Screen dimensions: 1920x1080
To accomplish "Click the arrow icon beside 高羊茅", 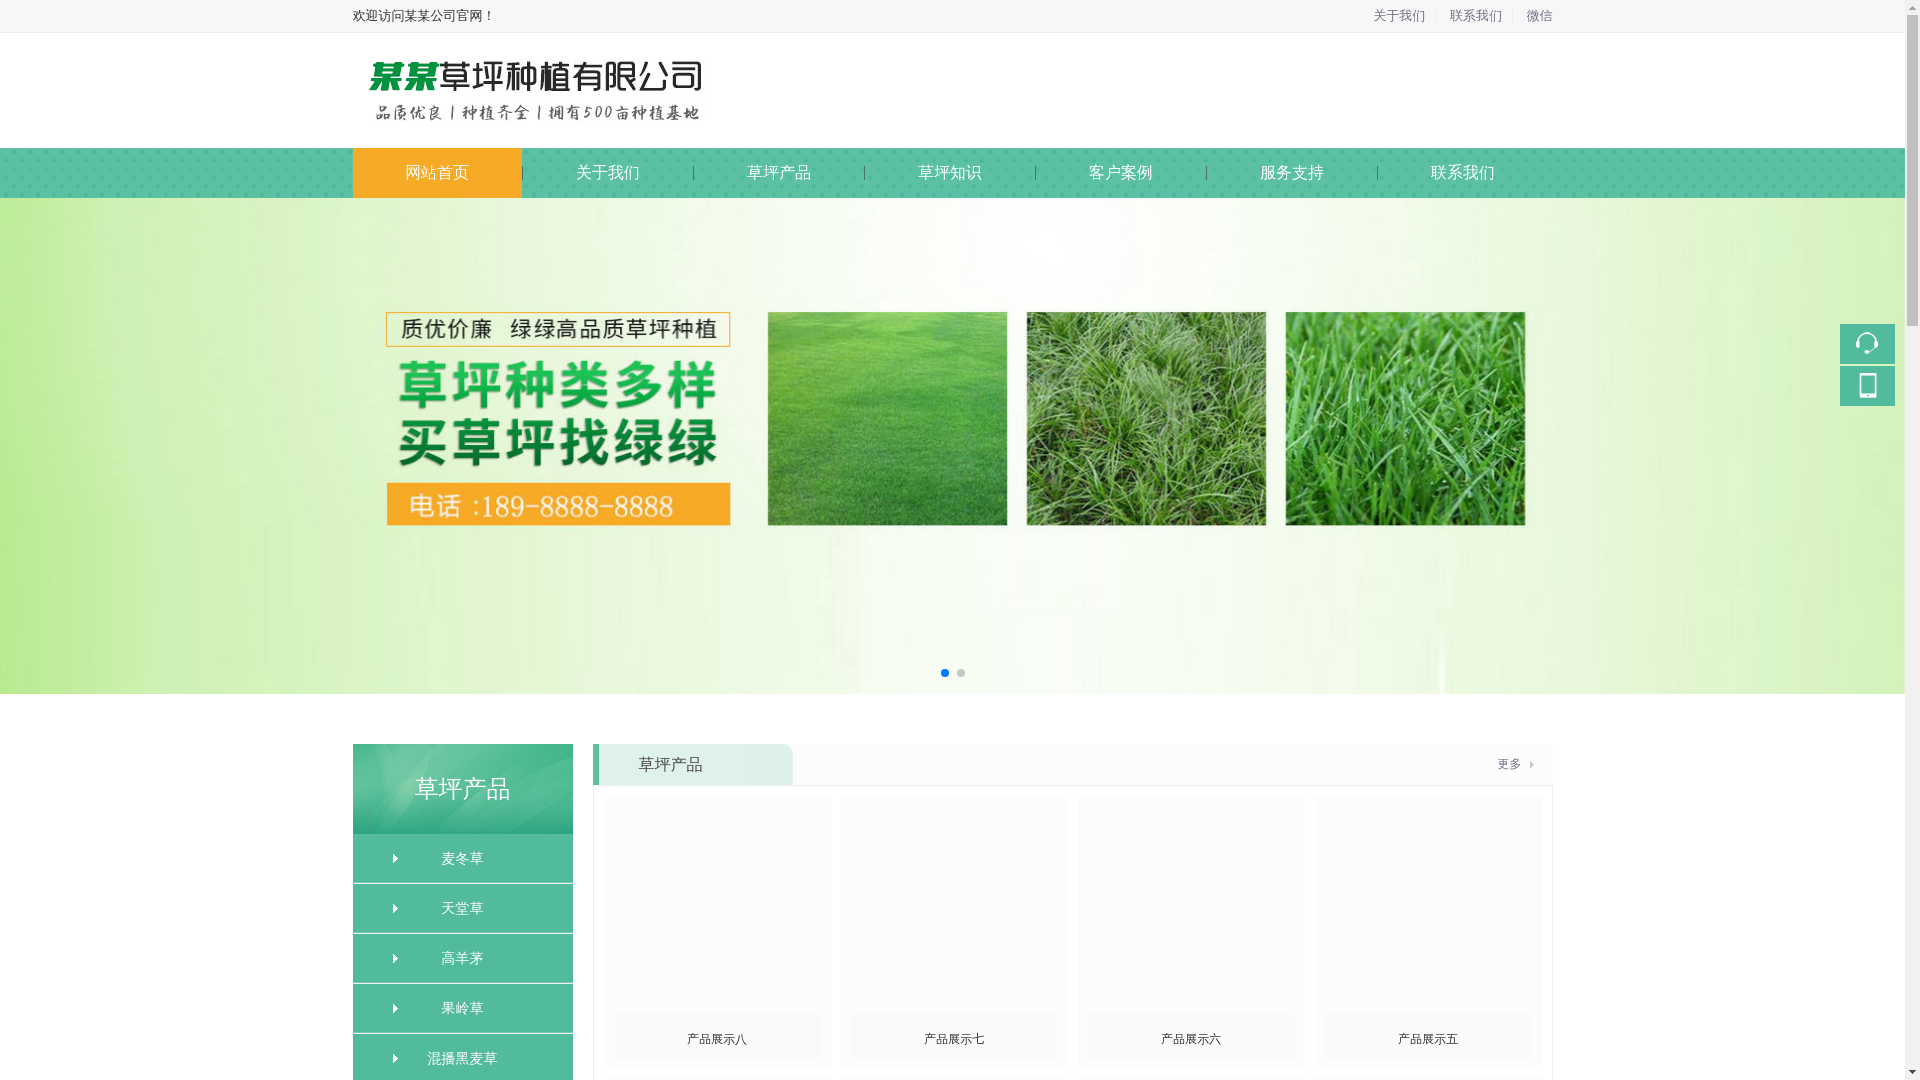I will (395, 959).
